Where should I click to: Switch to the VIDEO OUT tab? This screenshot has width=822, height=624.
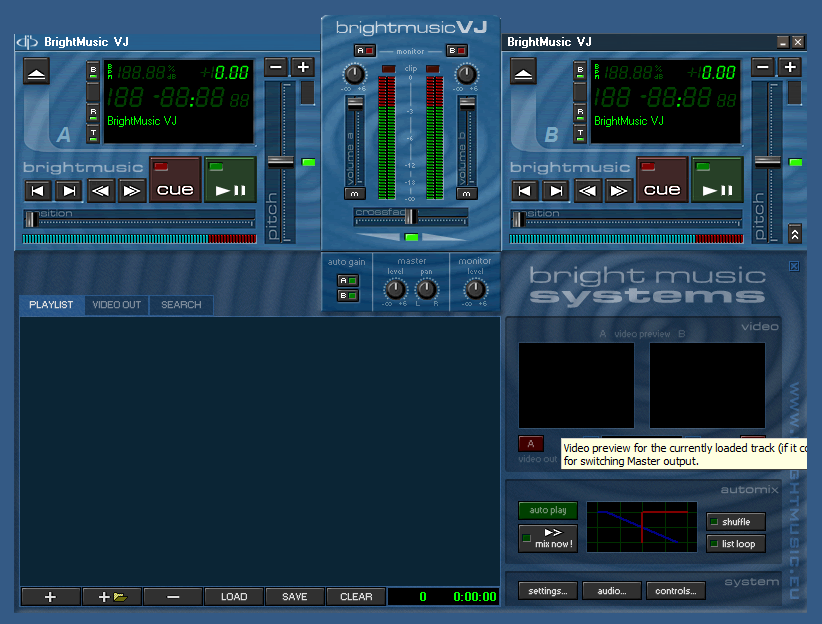click(x=117, y=305)
